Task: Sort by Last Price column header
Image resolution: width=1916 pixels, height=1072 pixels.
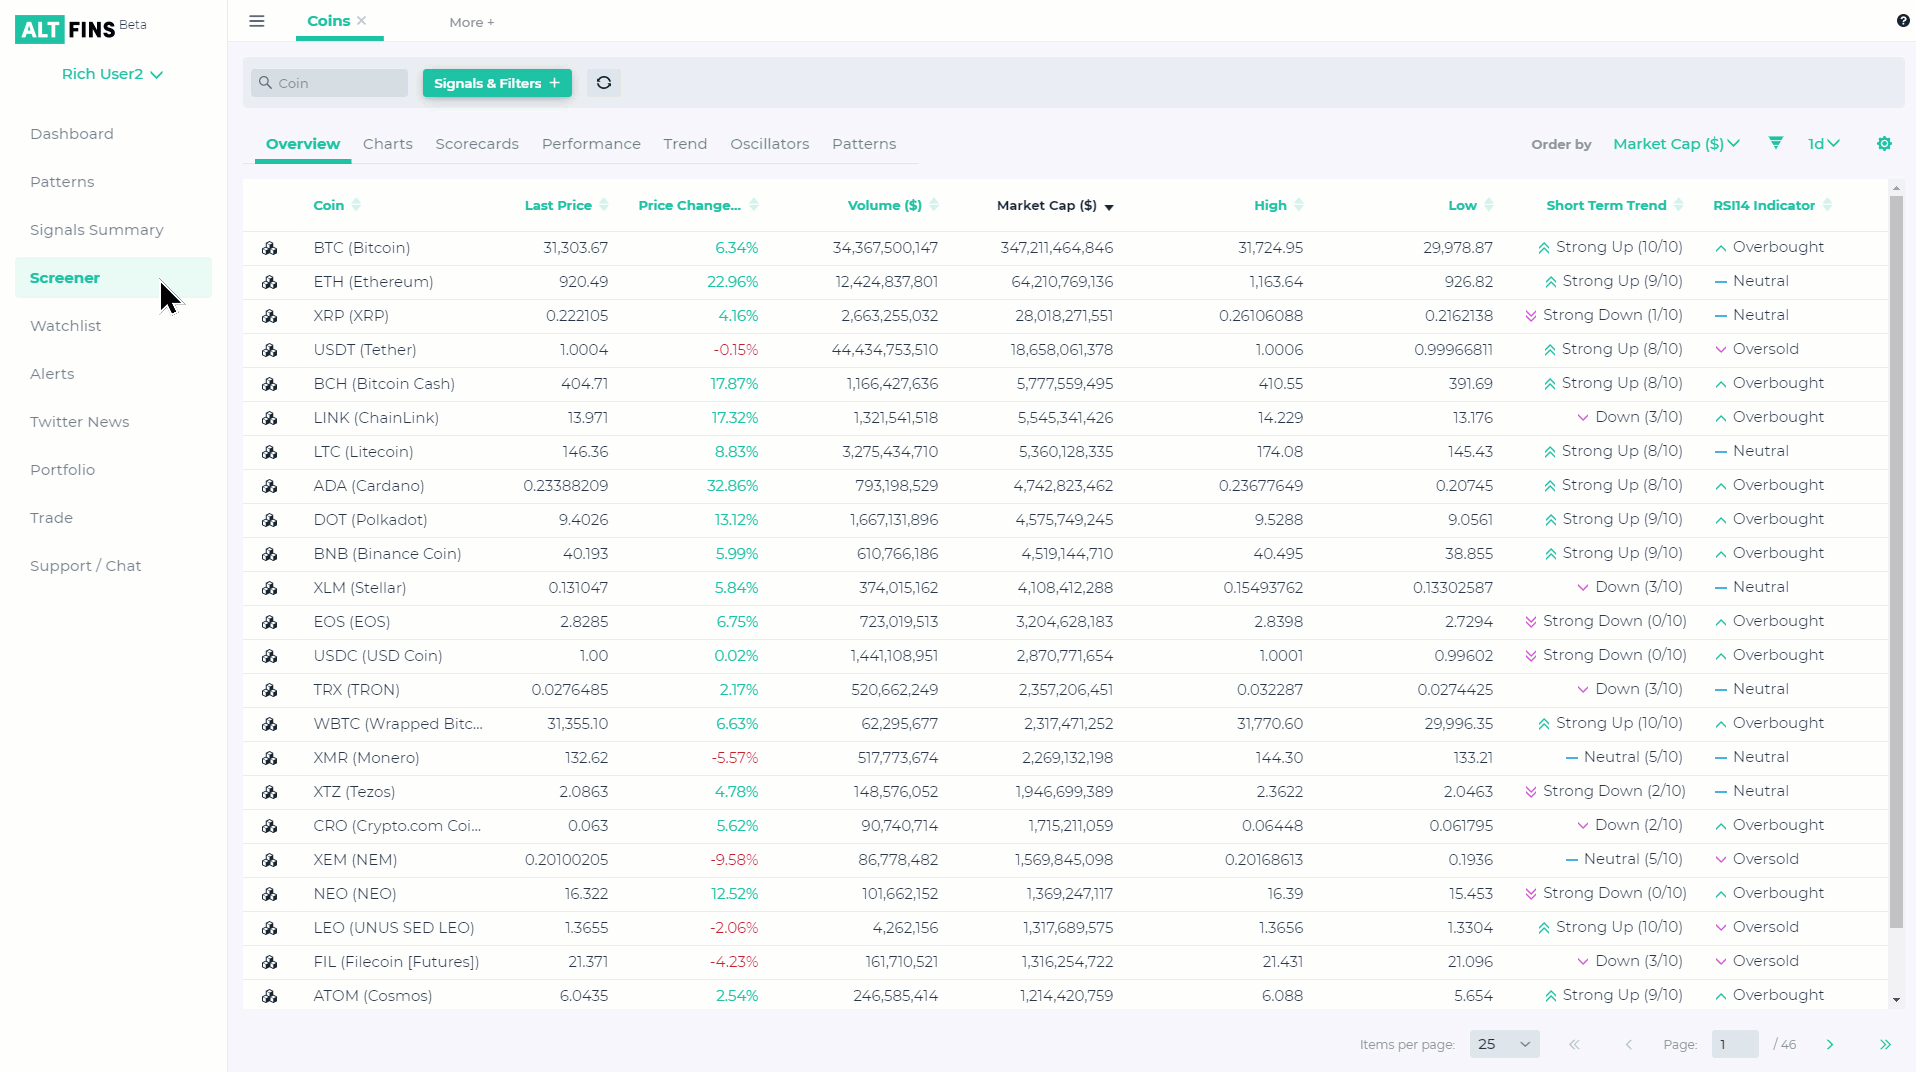Action: point(566,205)
